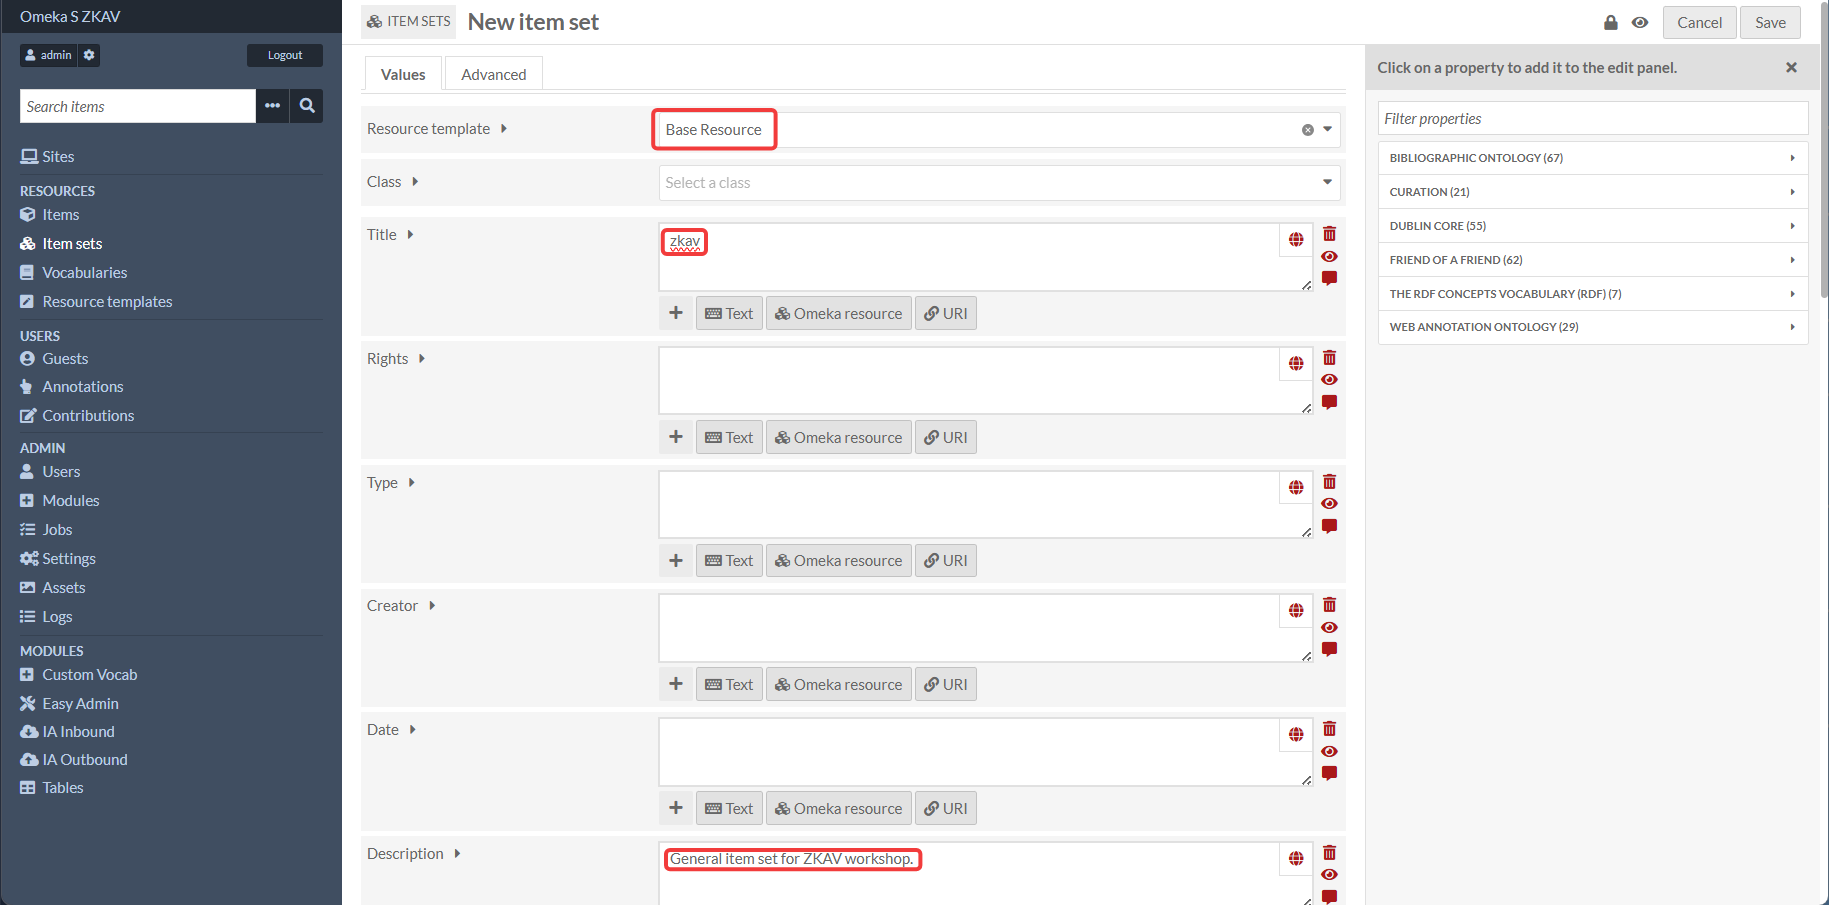
Task: Toggle visibility eye for Date value
Action: tap(1329, 752)
